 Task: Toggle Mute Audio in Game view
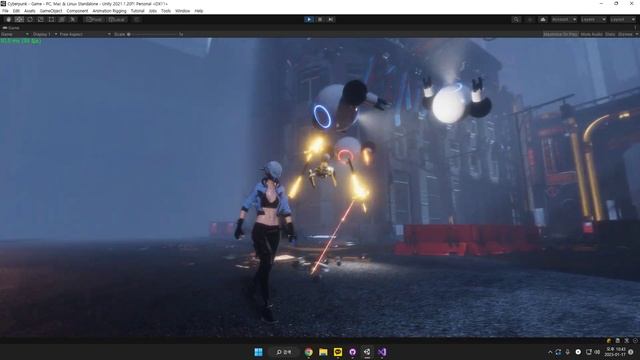(591, 34)
